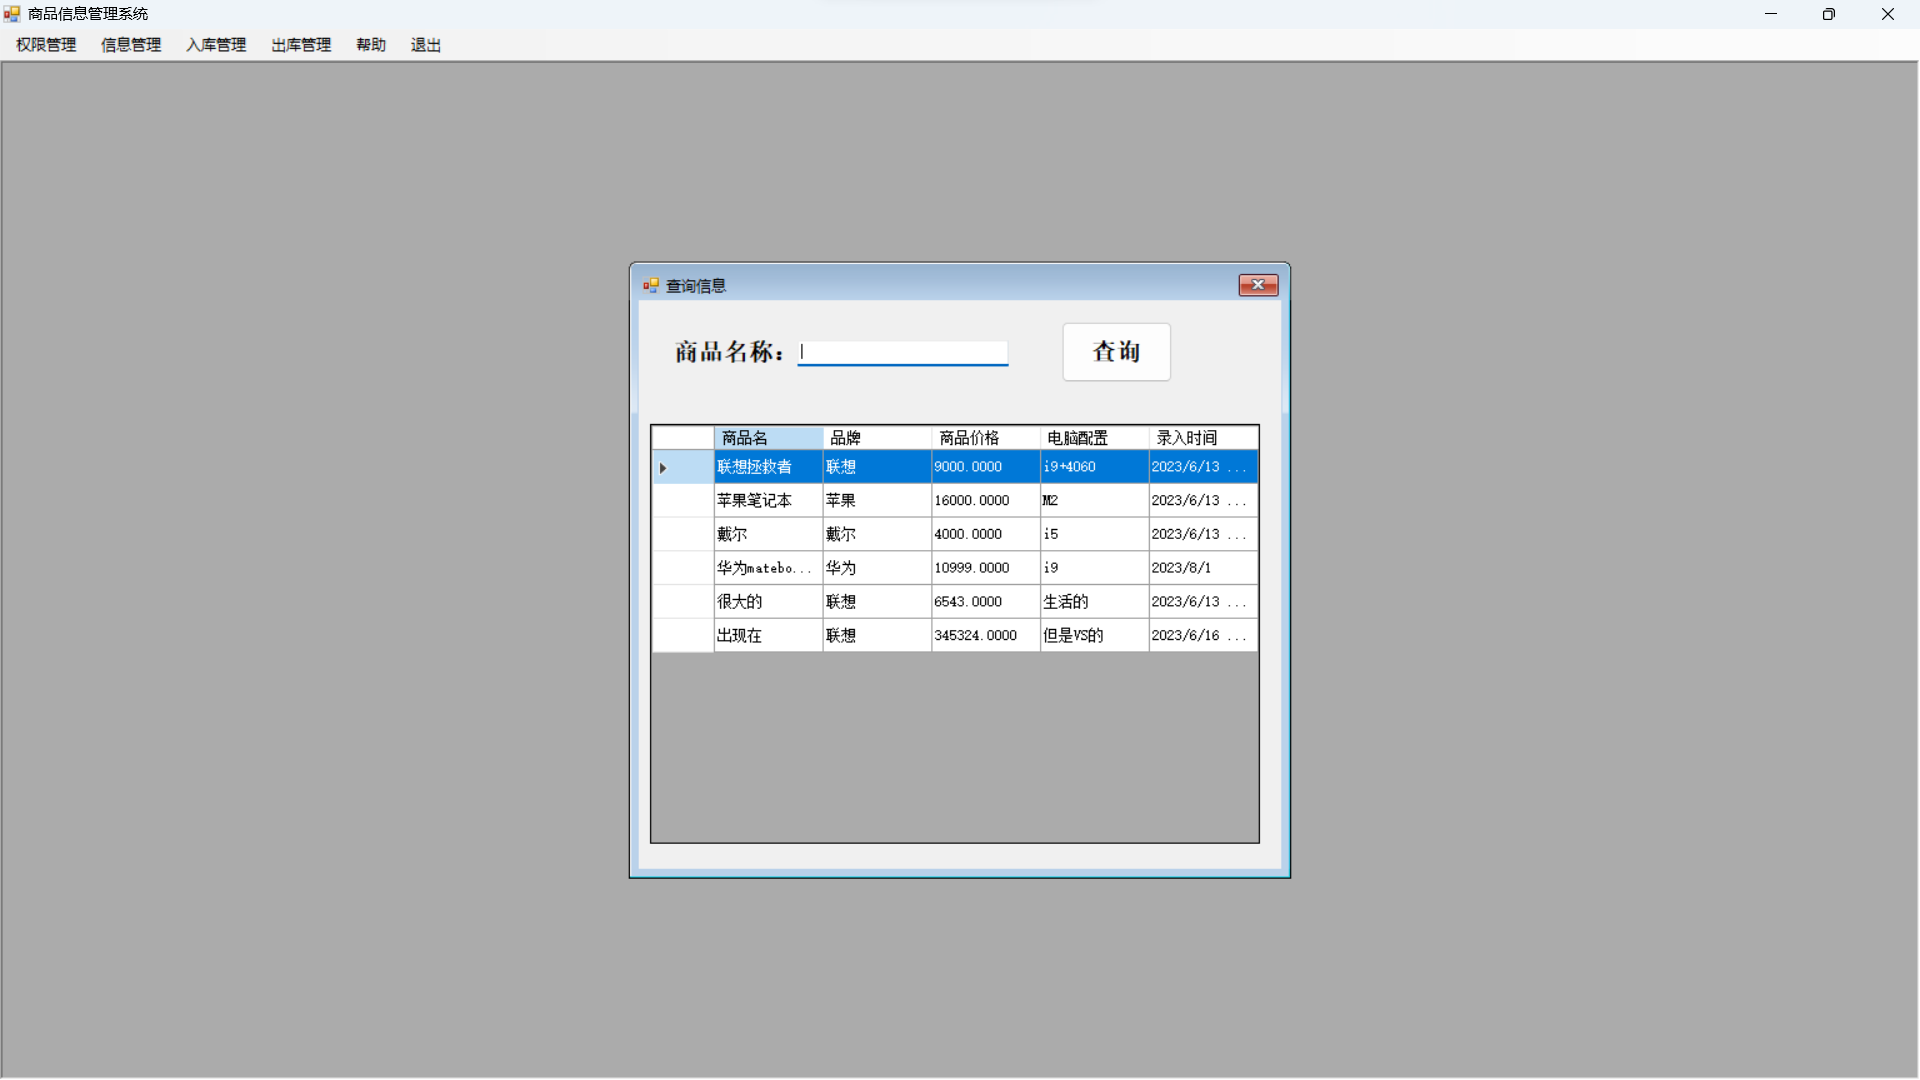The image size is (1920, 1080).
Task: Sort by the 品牌 column header
Action: 877,438
